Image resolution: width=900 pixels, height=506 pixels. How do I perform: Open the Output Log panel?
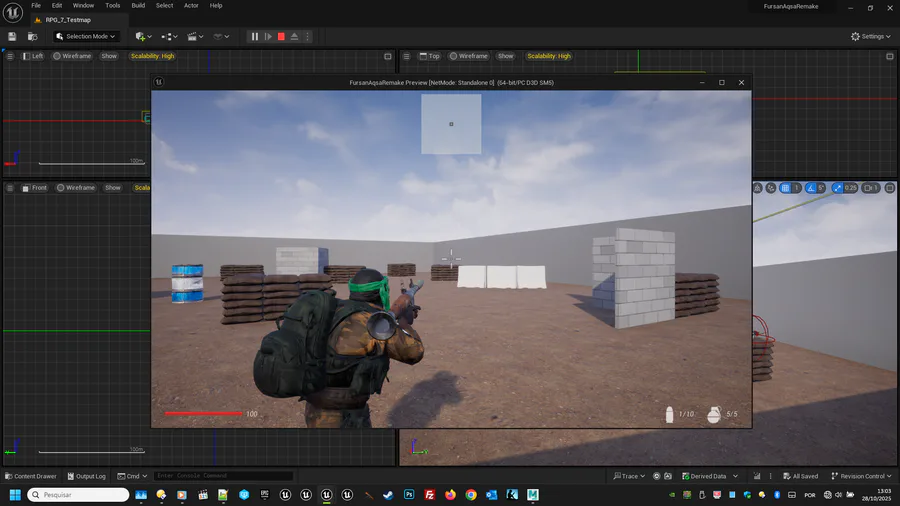pyautogui.click(x=86, y=476)
